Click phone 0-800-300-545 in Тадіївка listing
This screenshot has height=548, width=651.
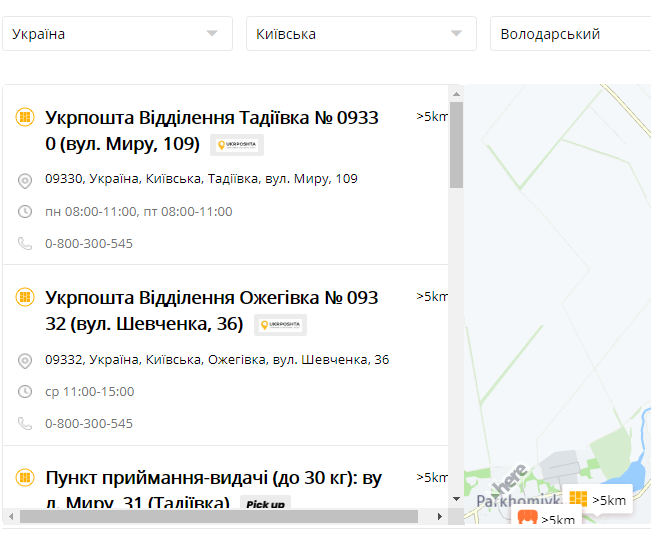89,243
